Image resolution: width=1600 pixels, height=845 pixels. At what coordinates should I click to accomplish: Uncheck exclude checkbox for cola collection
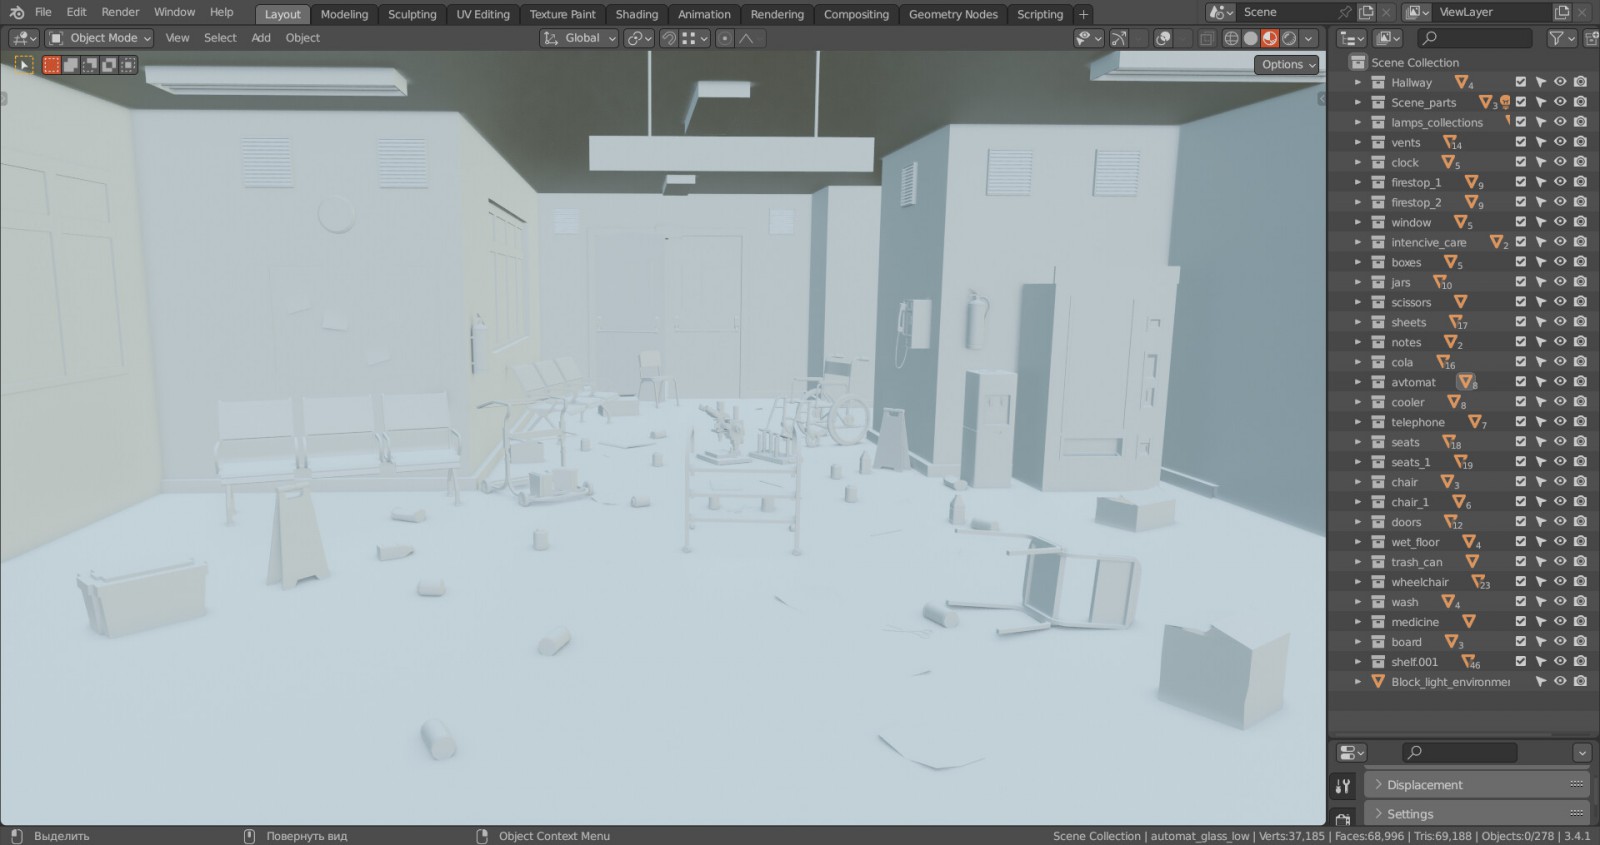click(x=1521, y=362)
